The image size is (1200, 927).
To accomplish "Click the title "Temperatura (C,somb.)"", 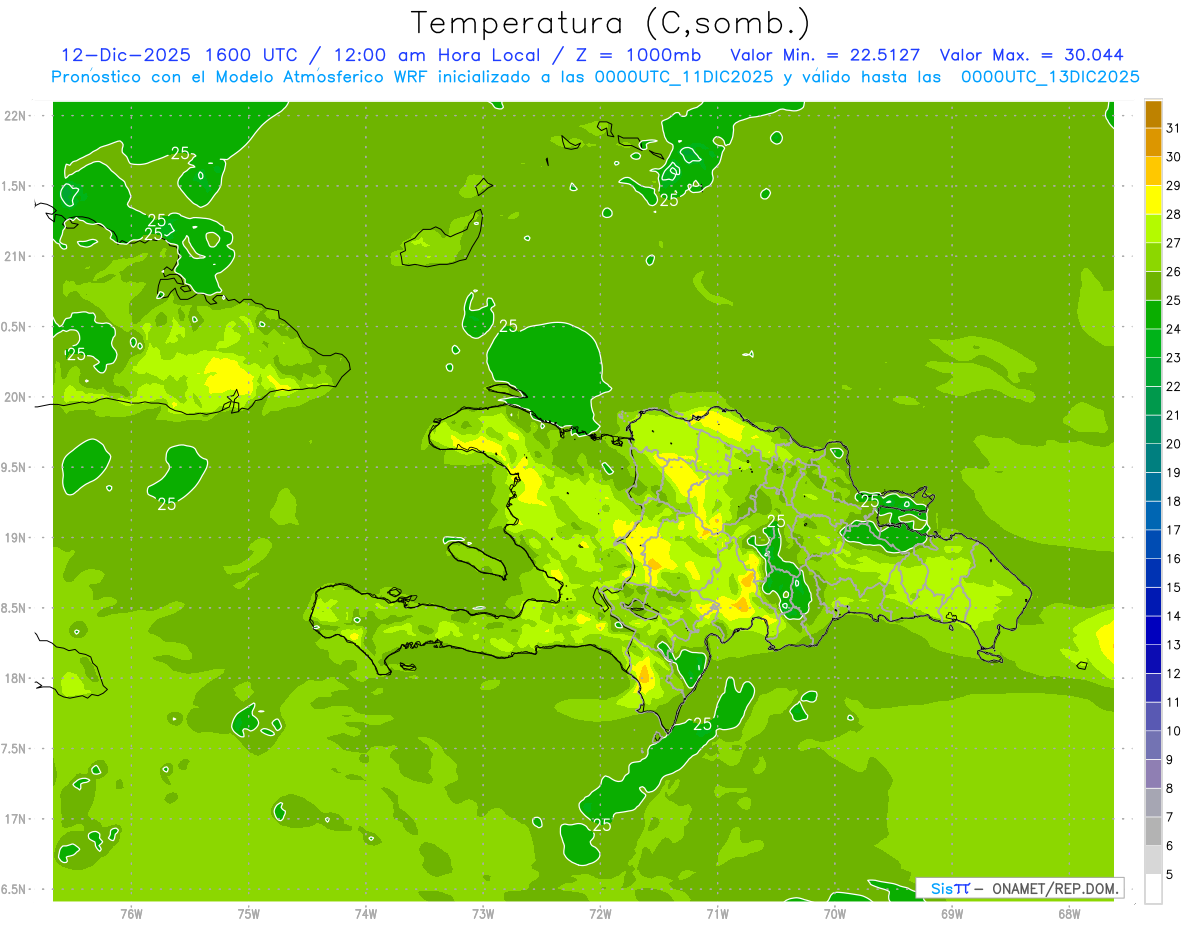I will click(x=610, y=22).
